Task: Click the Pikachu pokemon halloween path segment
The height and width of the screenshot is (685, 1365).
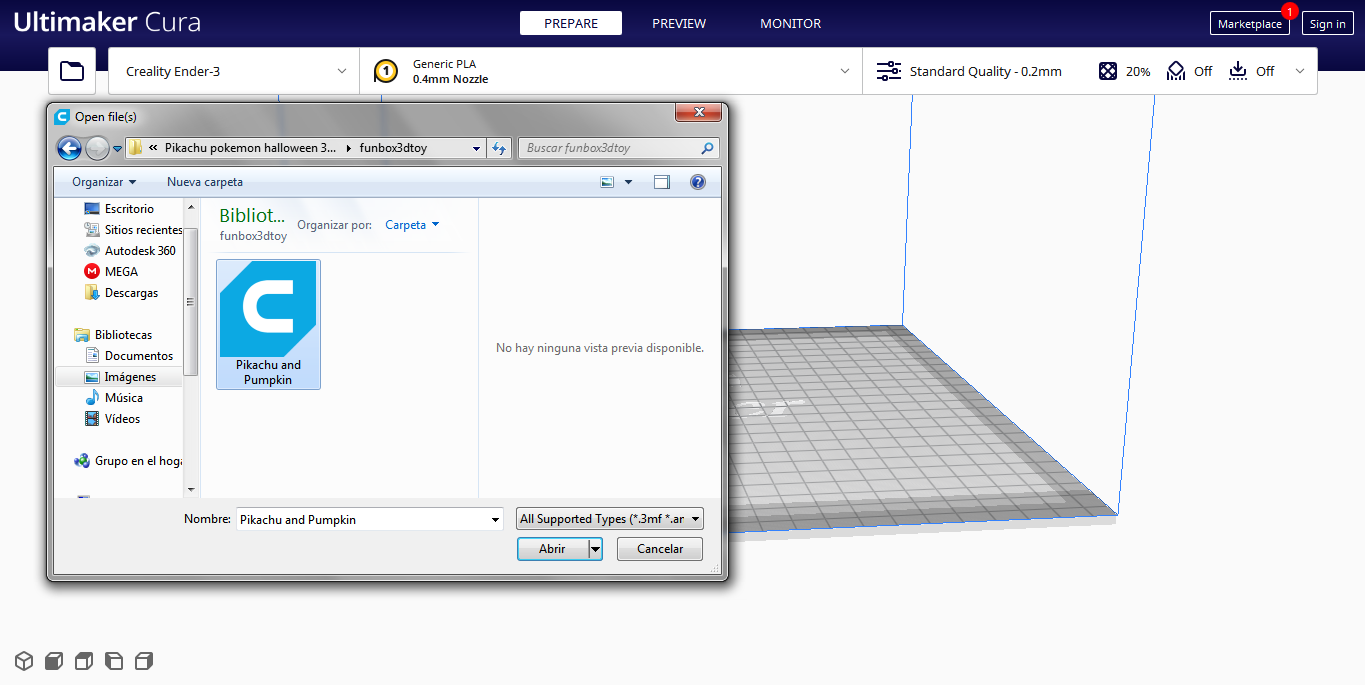Action: tap(250, 148)
